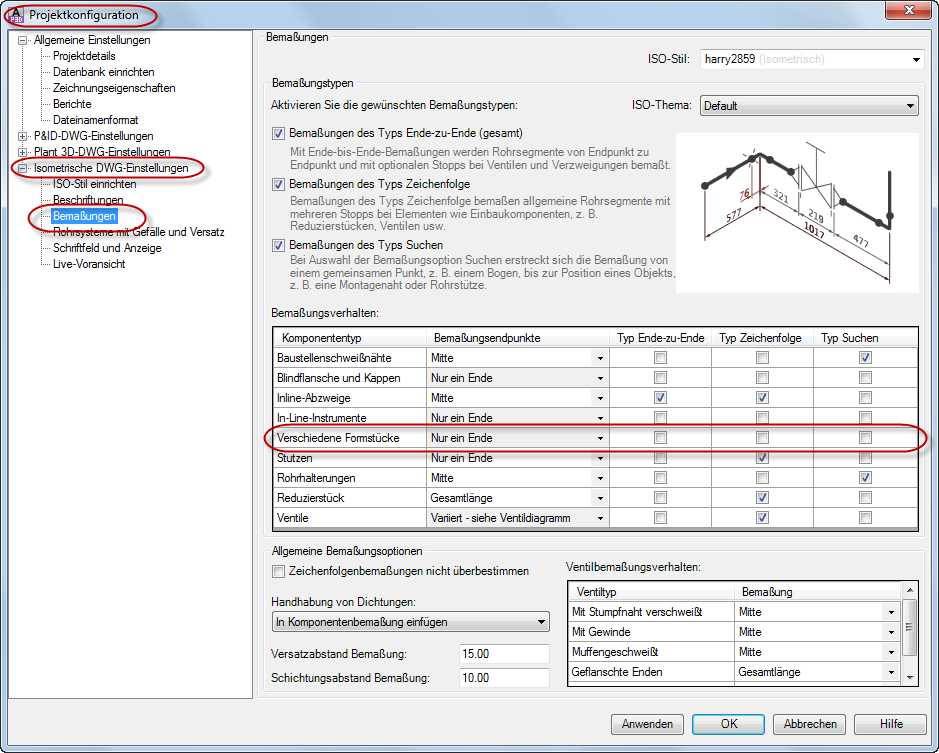Confirm with the OK button
The image size is (939, 753).
point(728,724)
